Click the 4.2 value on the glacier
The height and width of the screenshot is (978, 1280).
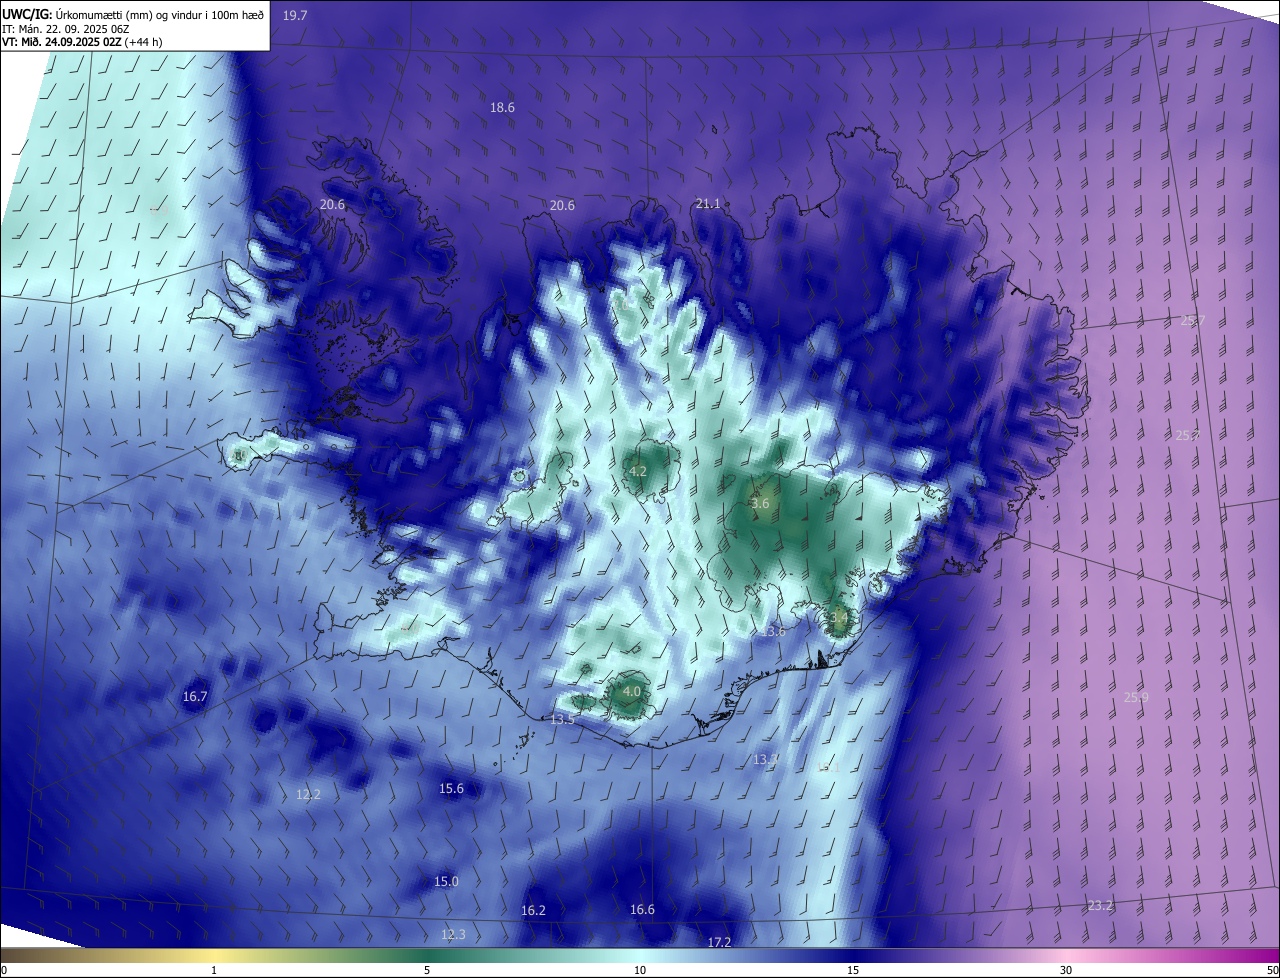pyautogui.click(x=637, y=471)
